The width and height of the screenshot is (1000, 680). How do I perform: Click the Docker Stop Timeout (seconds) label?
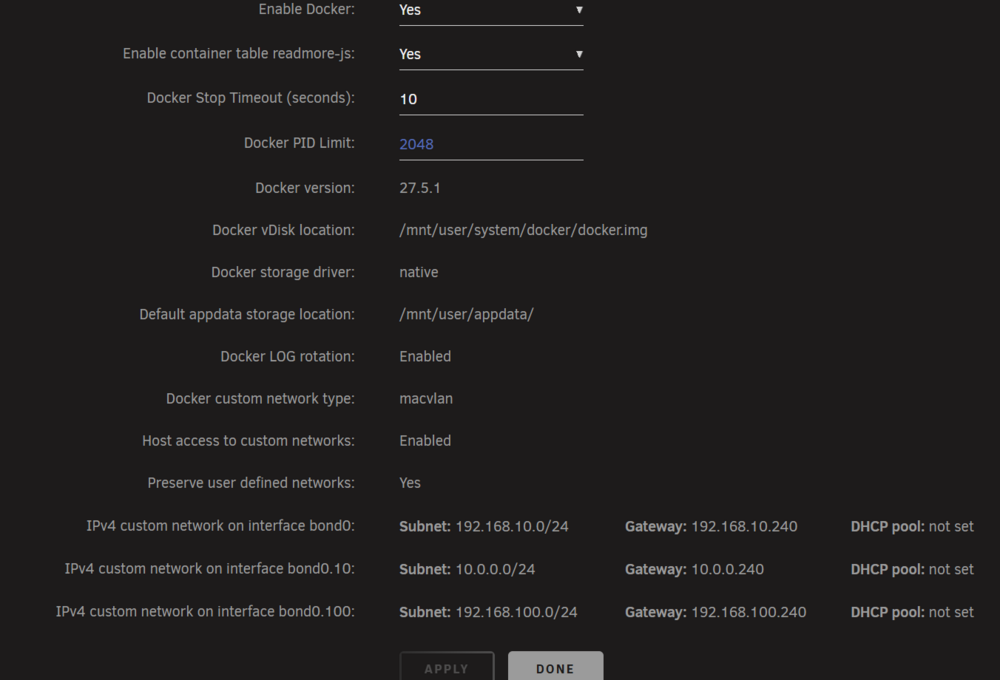click(251, 98)
